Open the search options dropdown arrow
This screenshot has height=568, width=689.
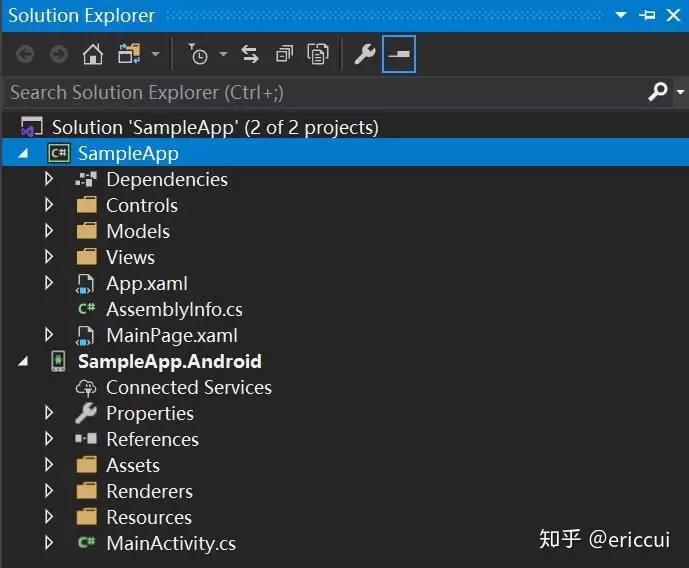click(680, 92)
